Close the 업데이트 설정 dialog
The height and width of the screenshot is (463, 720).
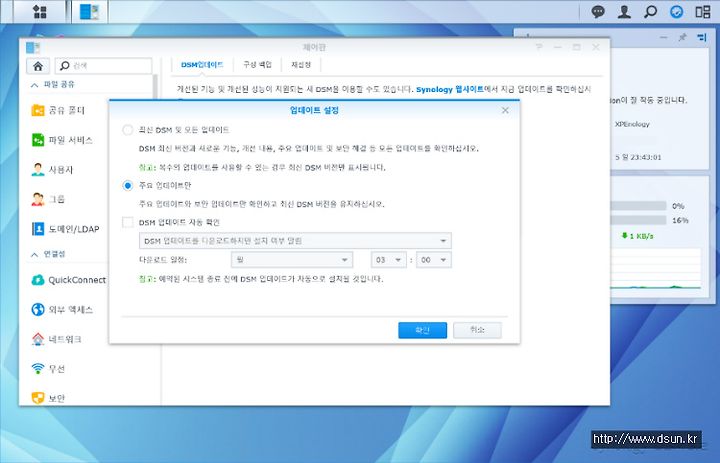point(505,110)
